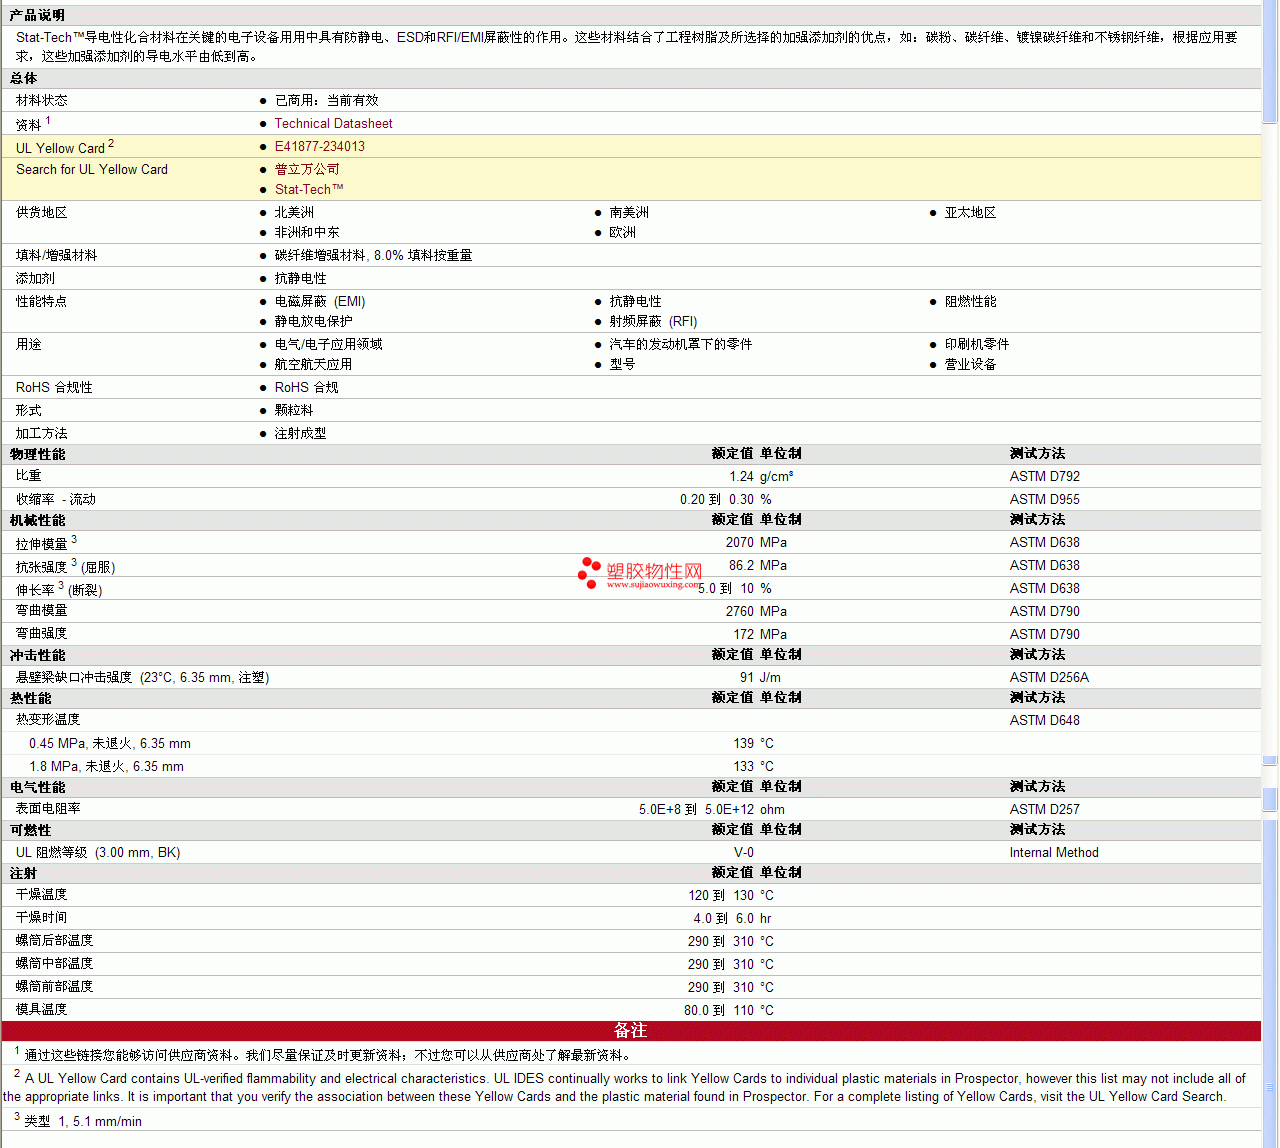The image size is (1280, 1148).
Task: Open UL Yellow Card E41877-234013 link
Action: tap(320, 146)
